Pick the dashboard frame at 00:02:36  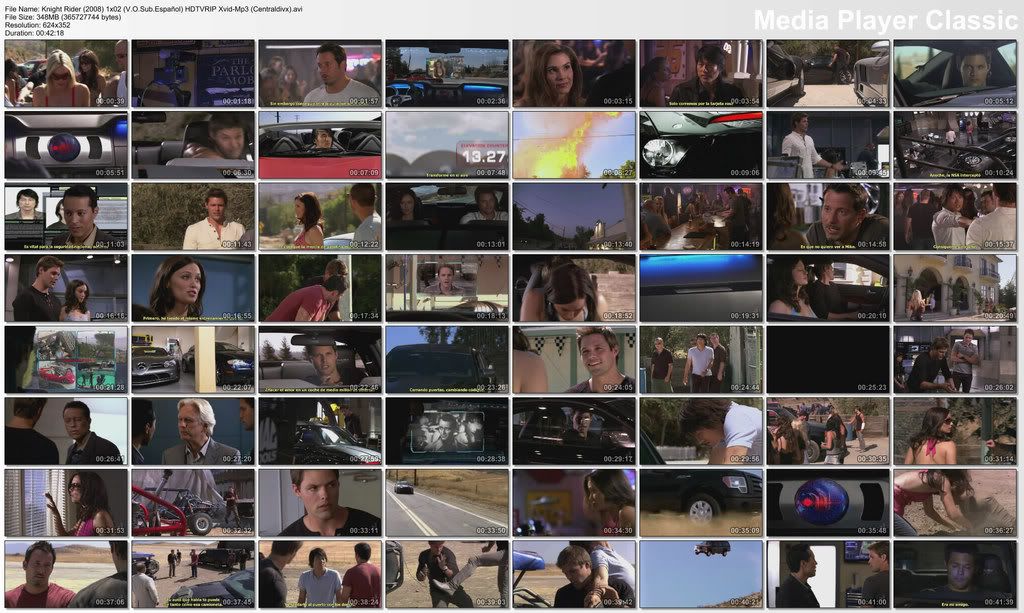[x=447, y=74]
